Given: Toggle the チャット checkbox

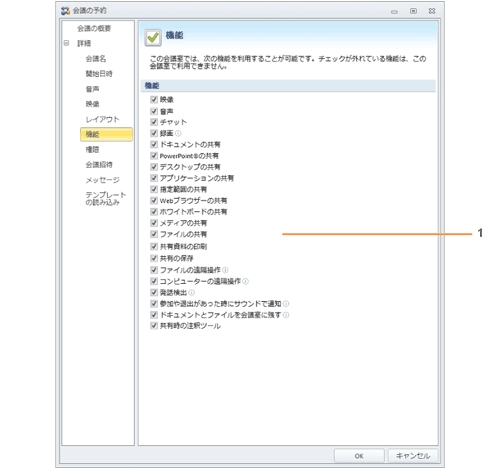Looking at the screenshot, I should 154,122.
